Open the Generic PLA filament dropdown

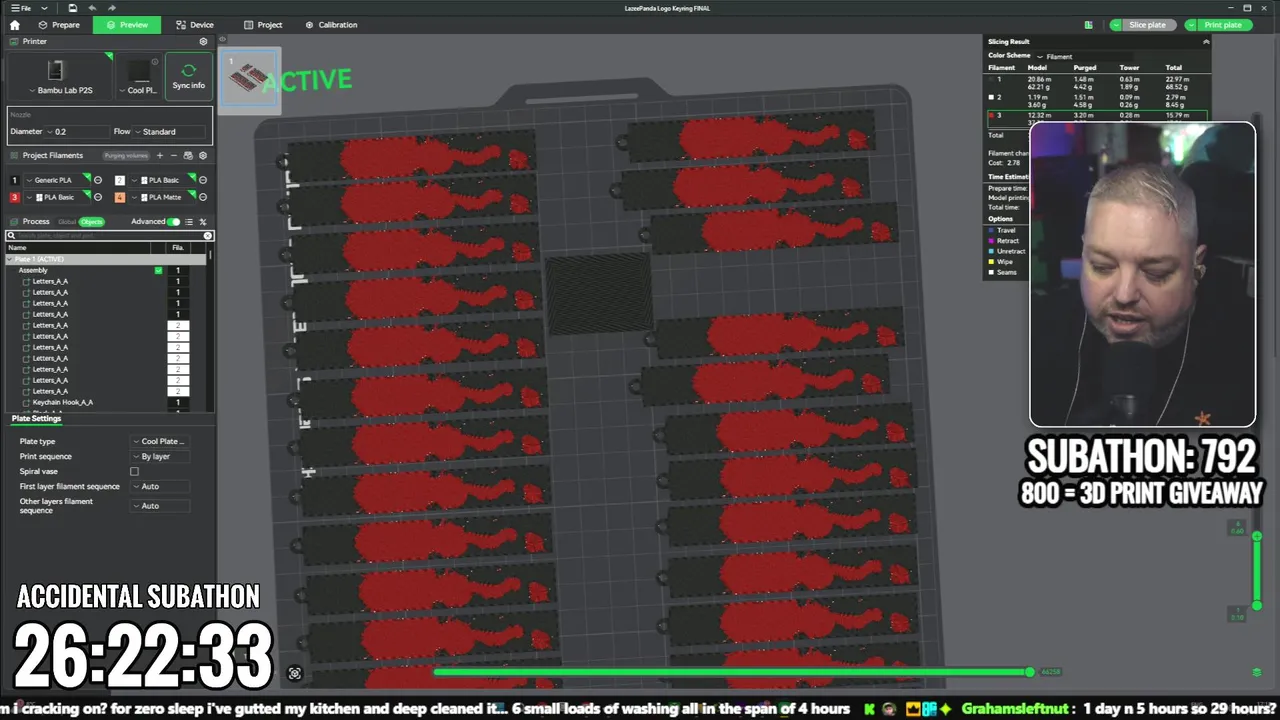[x=56, y=180]
